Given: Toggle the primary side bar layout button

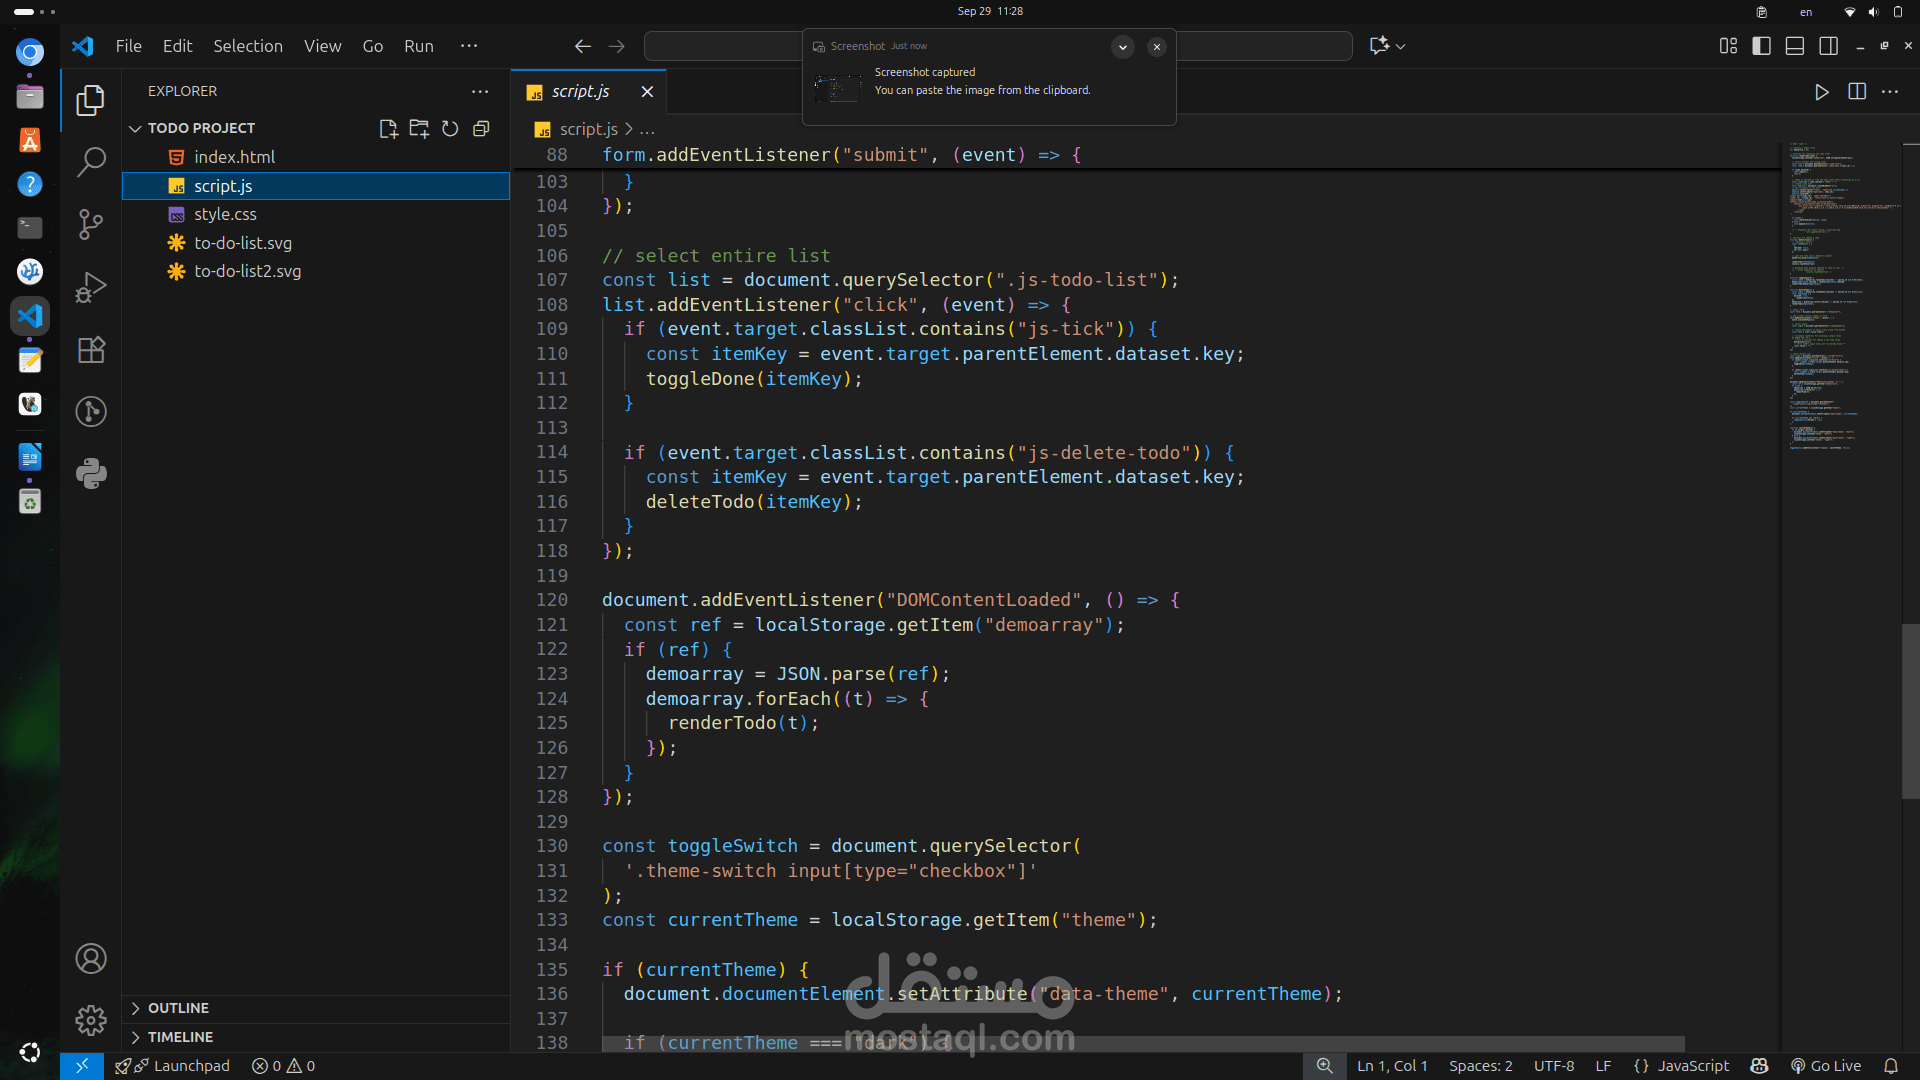Looking at the screenshot, I should click(x=1761, y=46).
